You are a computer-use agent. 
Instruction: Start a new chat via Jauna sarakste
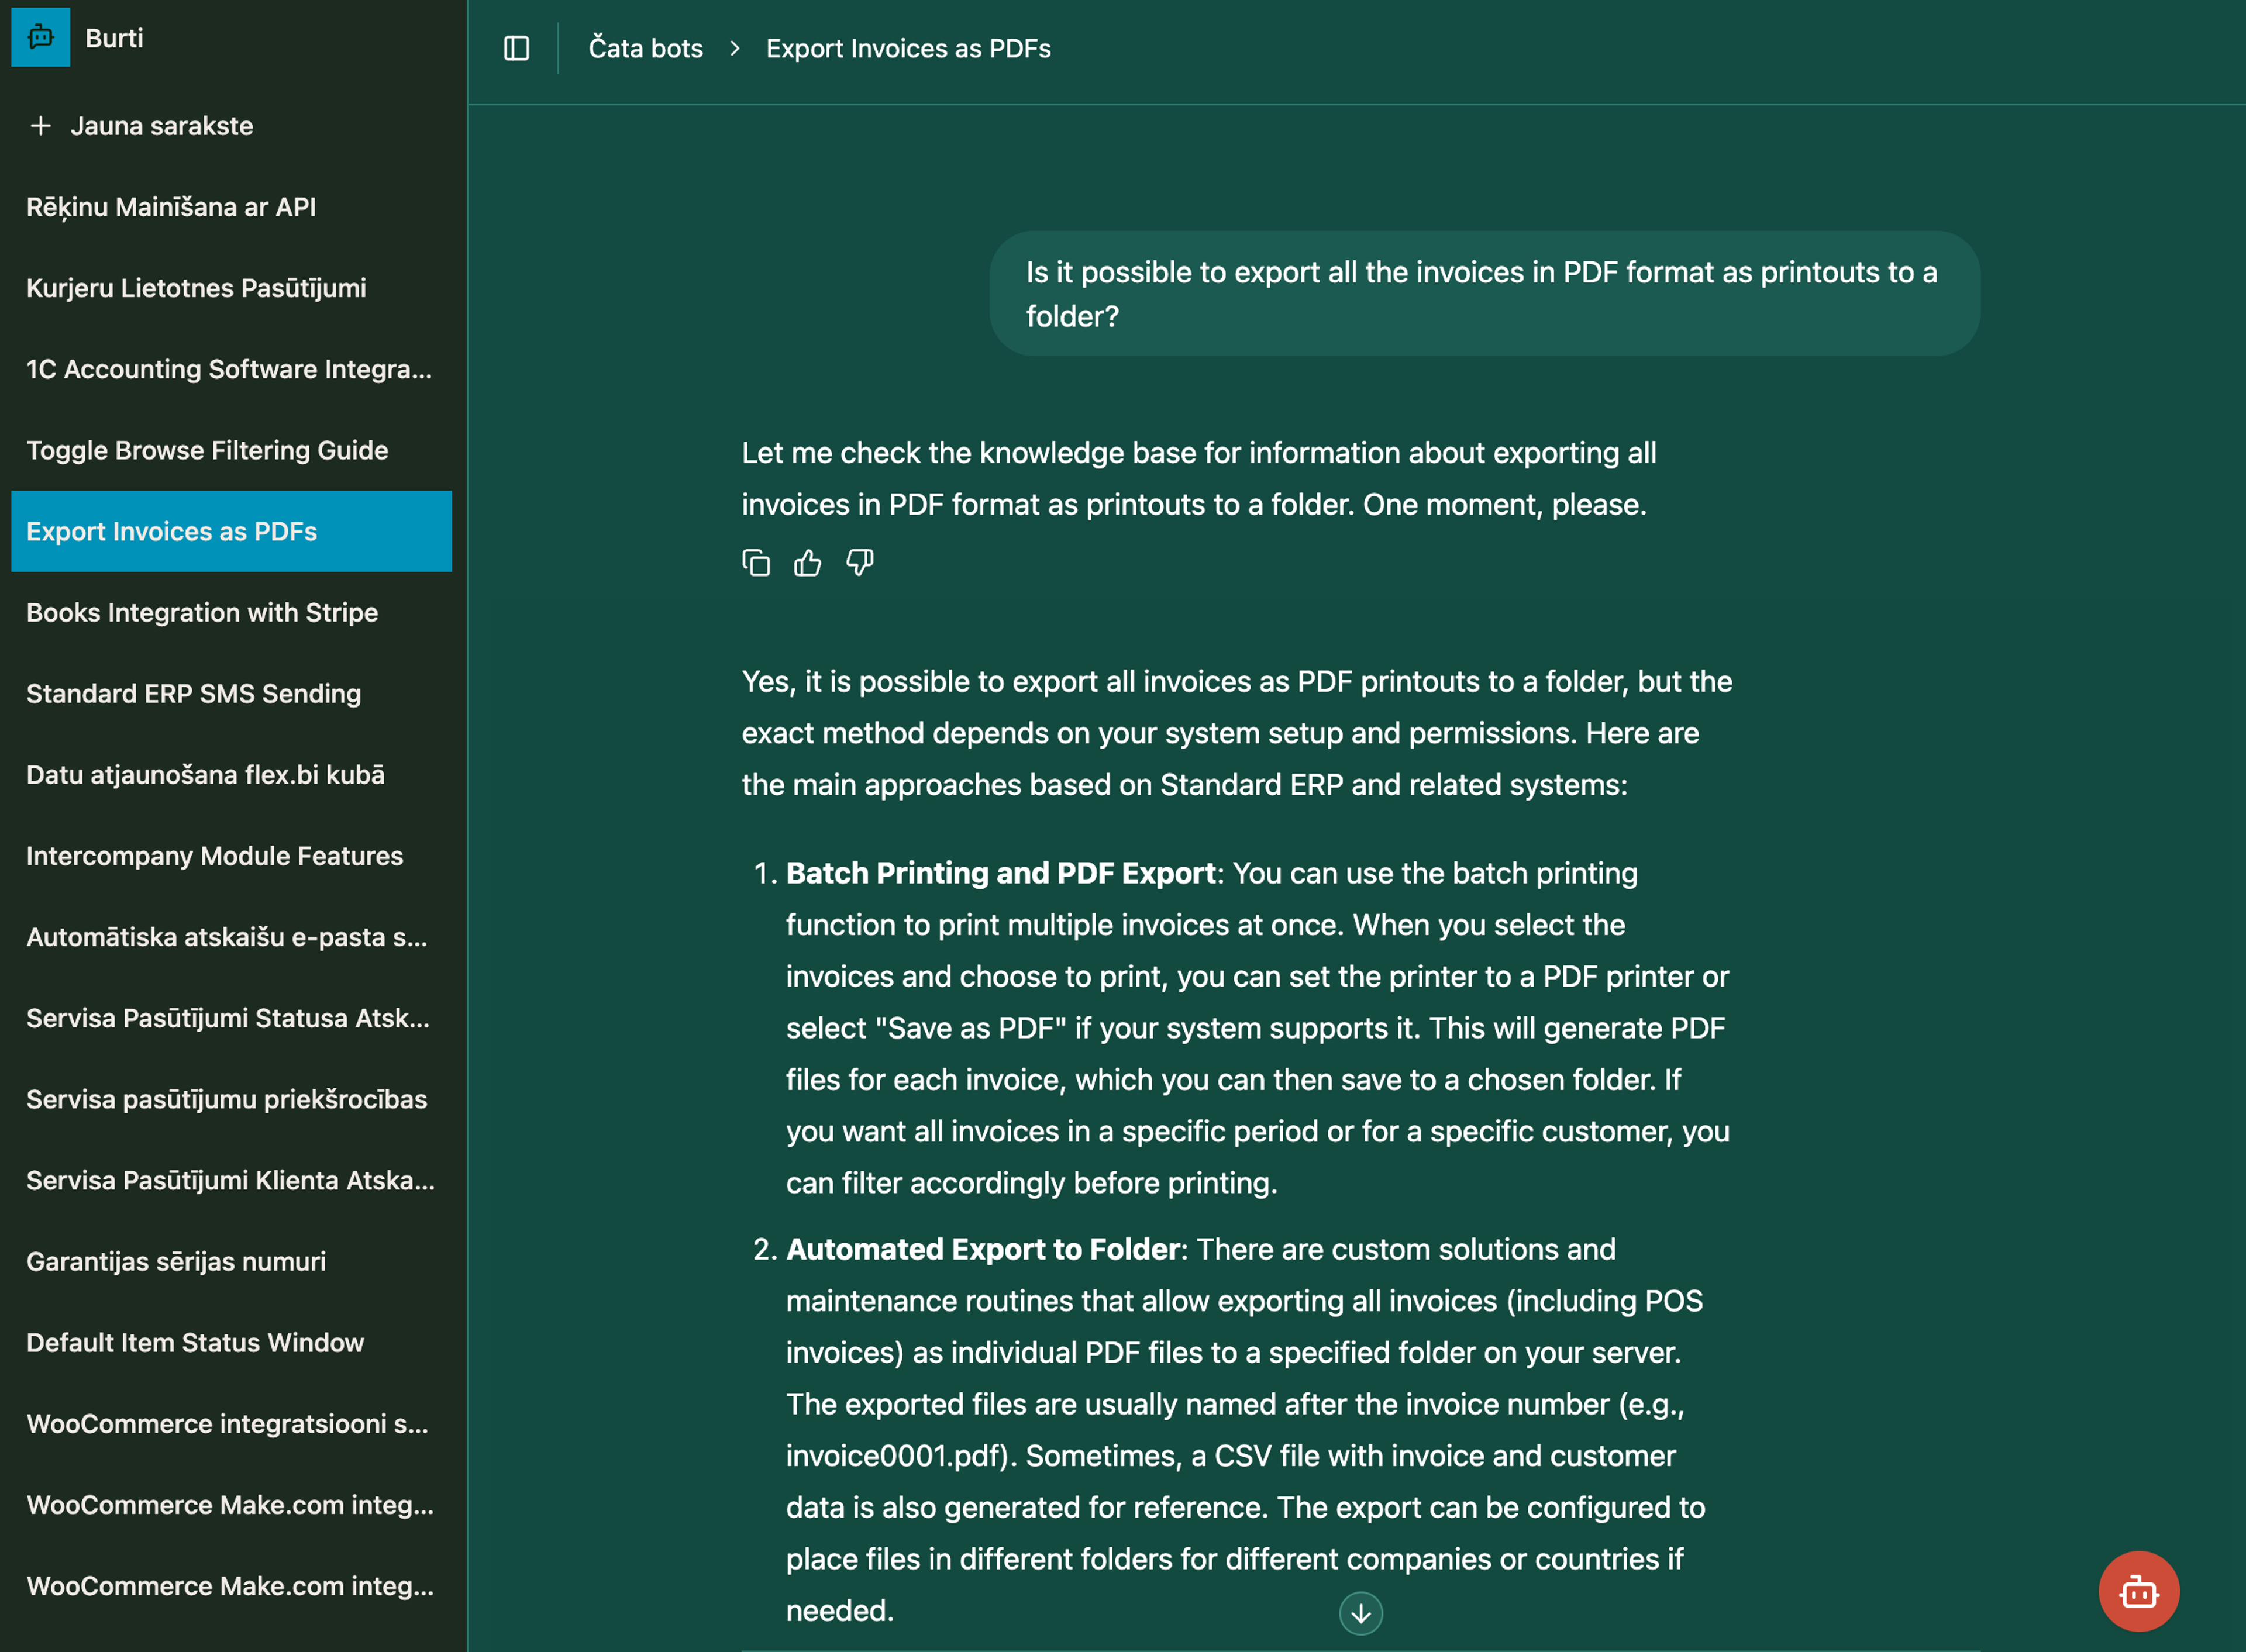(x=231, y=126)
